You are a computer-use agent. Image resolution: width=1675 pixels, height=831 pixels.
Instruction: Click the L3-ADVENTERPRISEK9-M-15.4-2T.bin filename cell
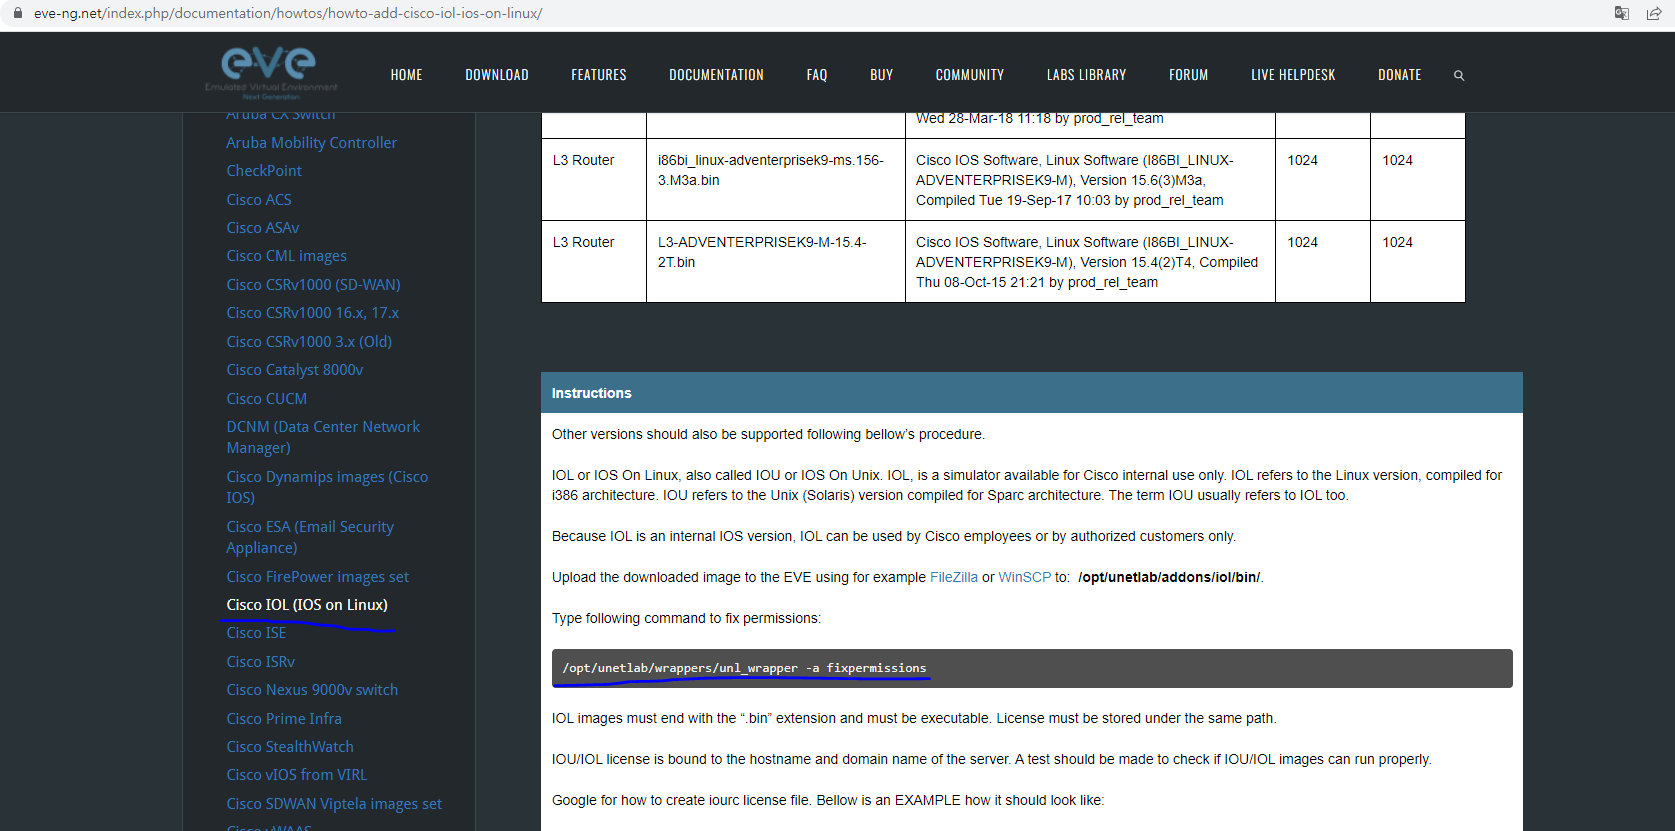click(776, 262)
